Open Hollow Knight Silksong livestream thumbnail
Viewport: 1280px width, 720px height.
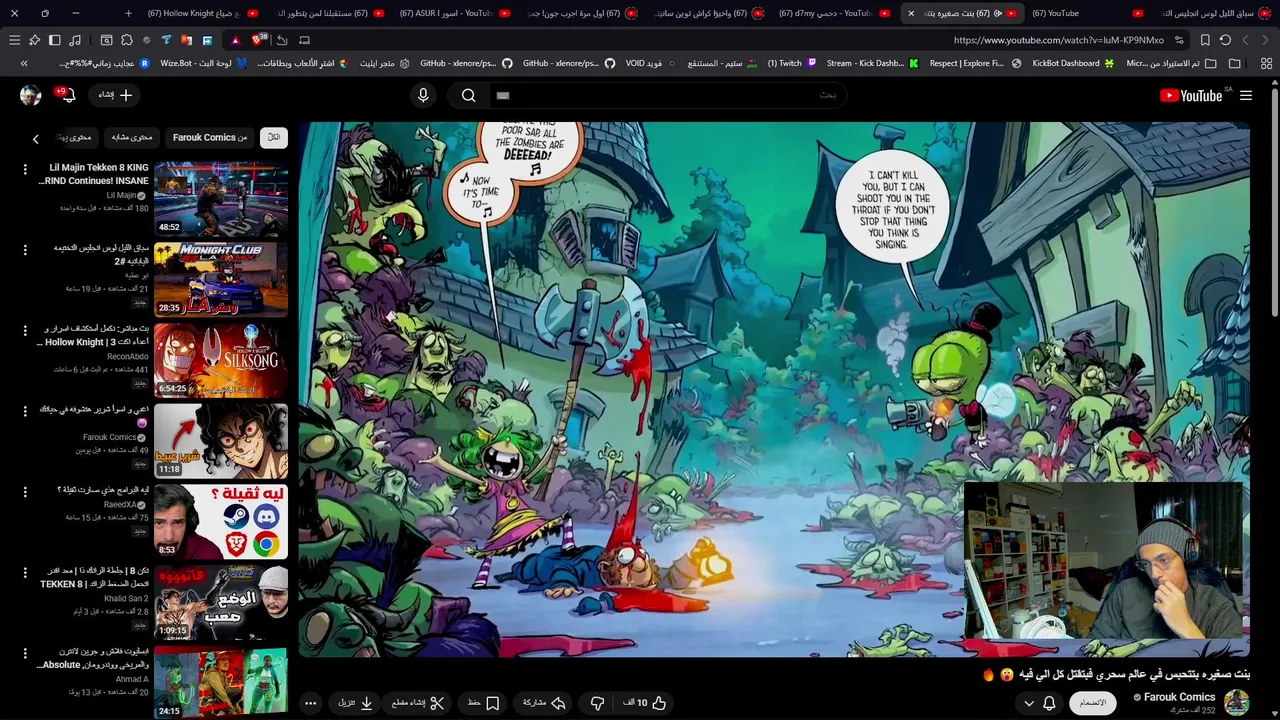(x=221, y=361)
